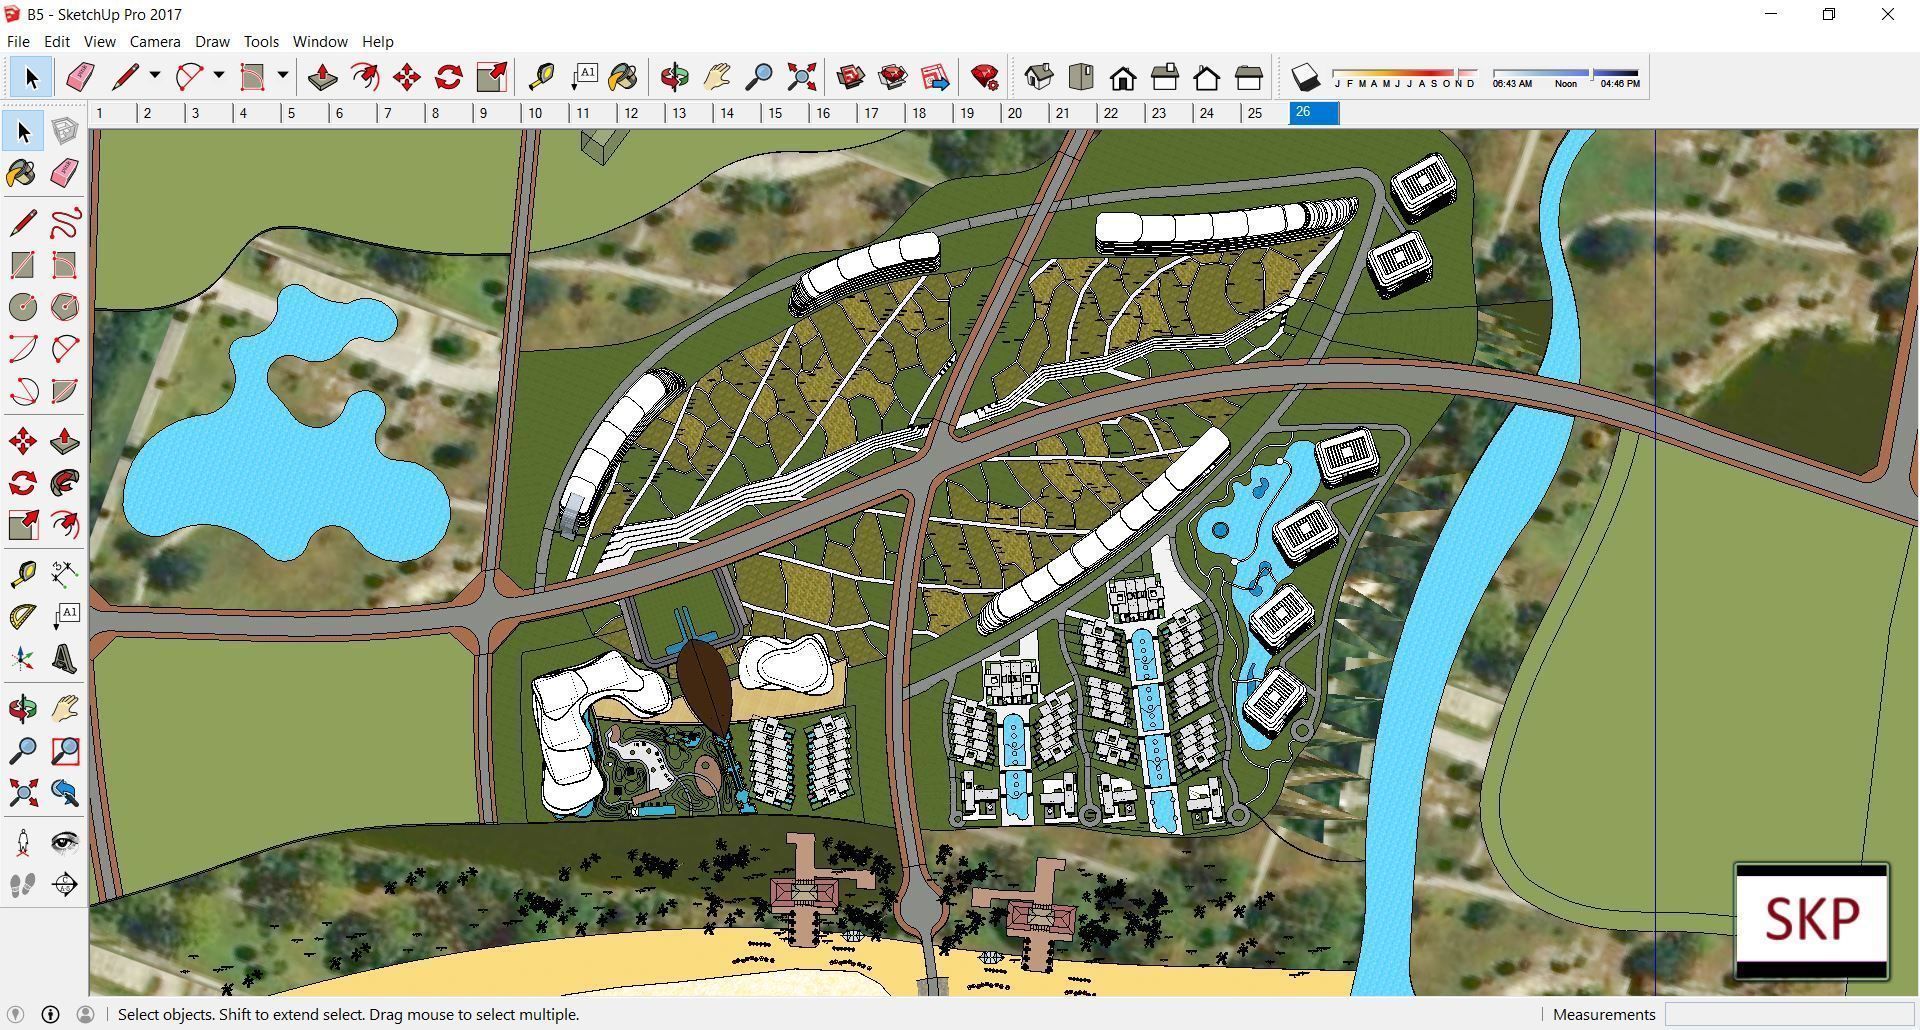This screenshot has height=1030, width=1920.
Task: Send model to LayOut
Action: [x=935, y=77]
